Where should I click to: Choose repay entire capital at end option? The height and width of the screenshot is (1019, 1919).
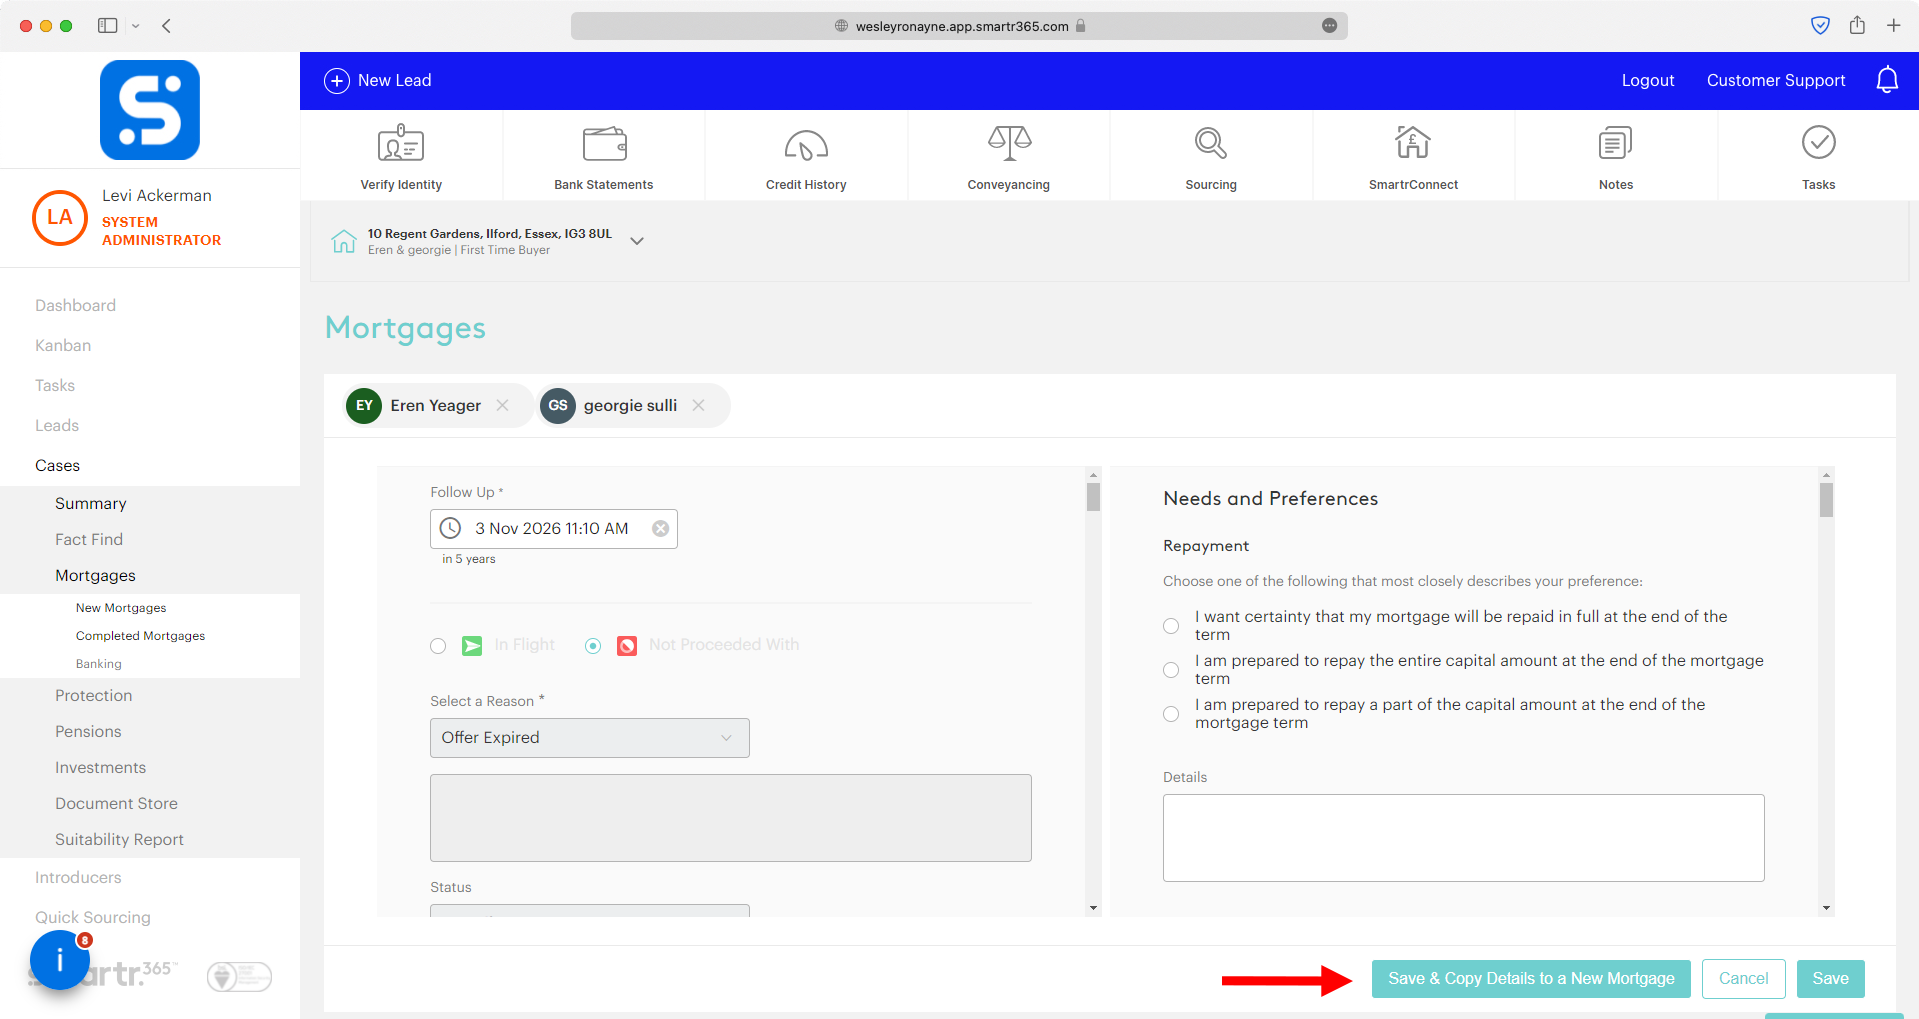coord(1171,670)
